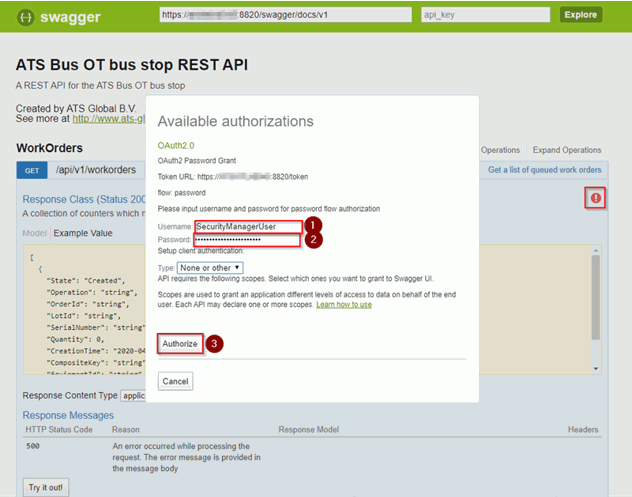Click the Password field in authorization dialog
This screenshot has height=497, width=632.
point(247,240)
